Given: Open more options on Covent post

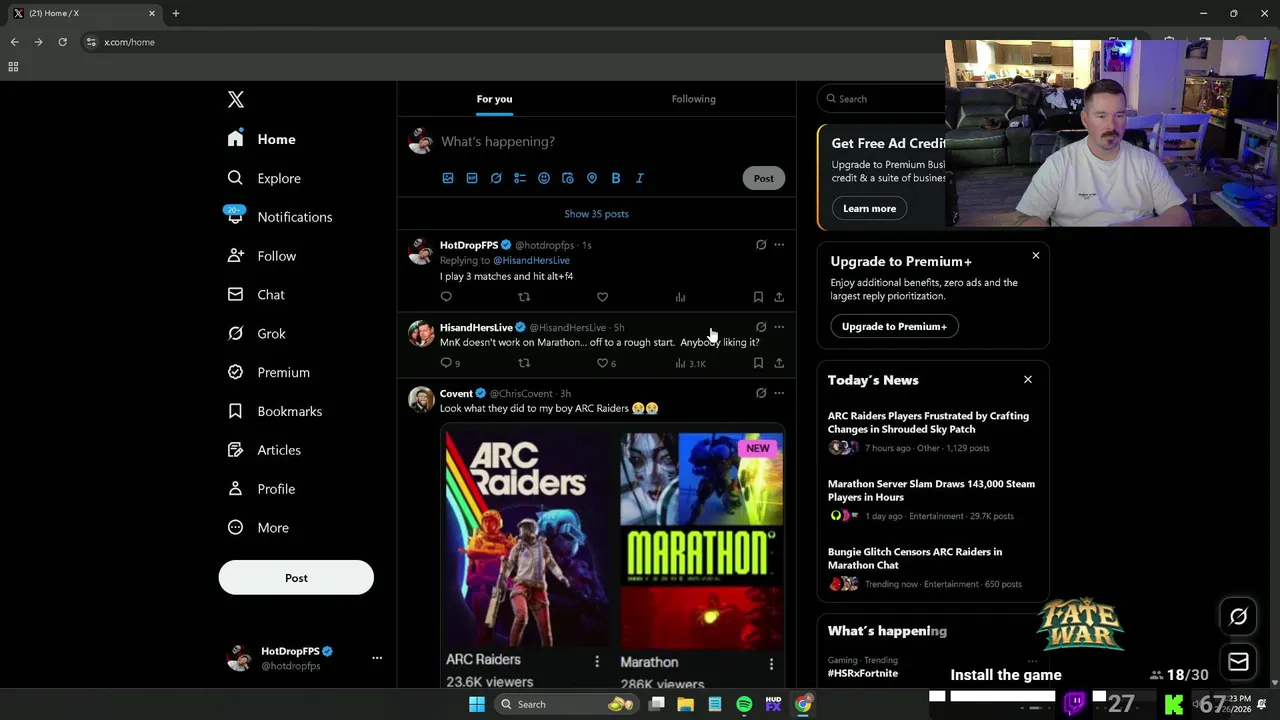Looking at the screenshot, I should click(779, 393).
